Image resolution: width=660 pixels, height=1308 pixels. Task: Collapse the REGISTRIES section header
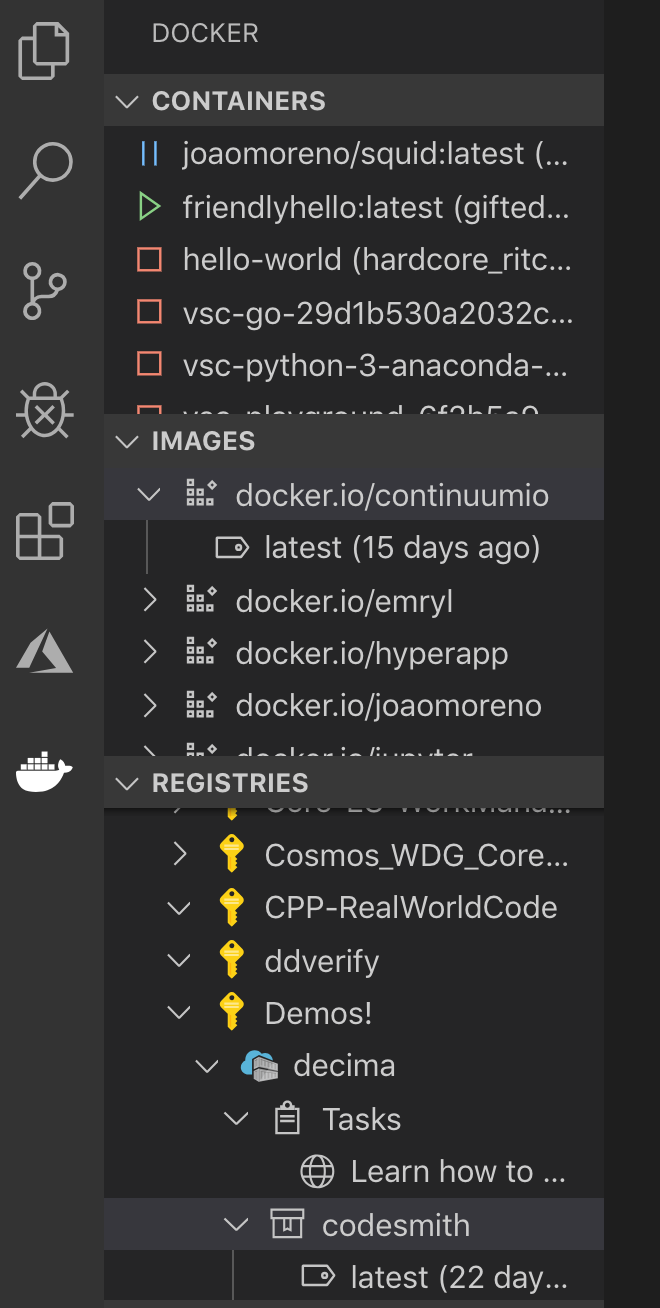tap(354, 783)
